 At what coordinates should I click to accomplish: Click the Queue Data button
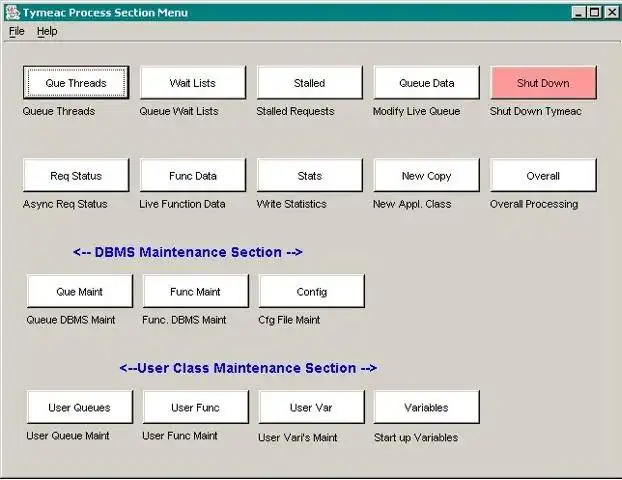tap(426, 83)
